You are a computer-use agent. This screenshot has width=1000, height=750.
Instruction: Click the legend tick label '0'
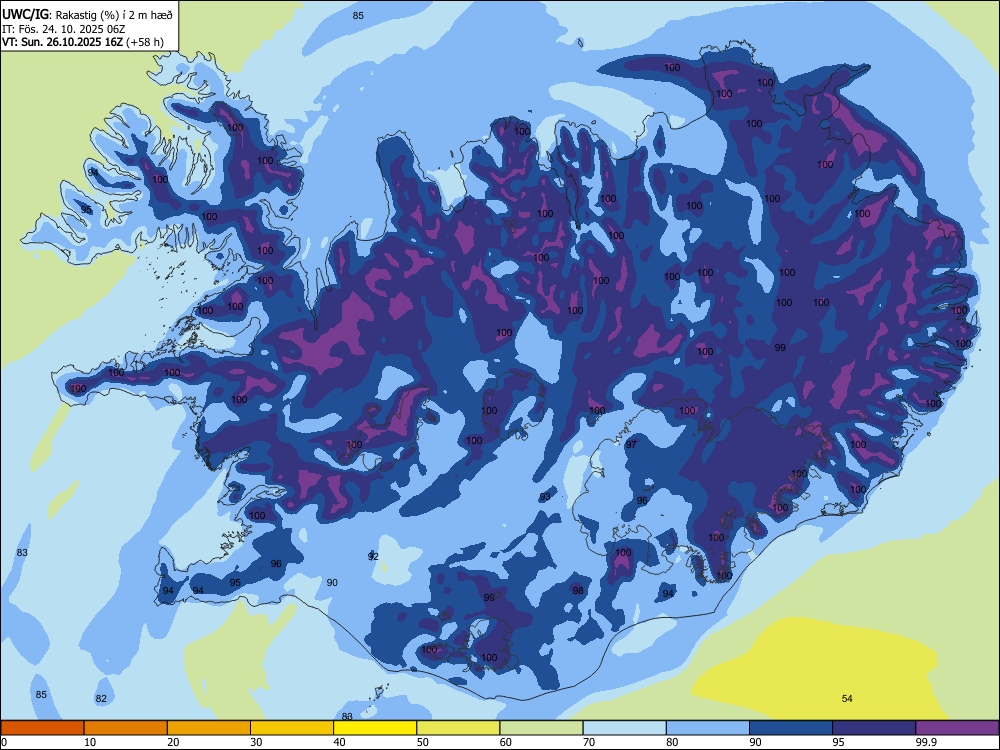pos(4,742)
